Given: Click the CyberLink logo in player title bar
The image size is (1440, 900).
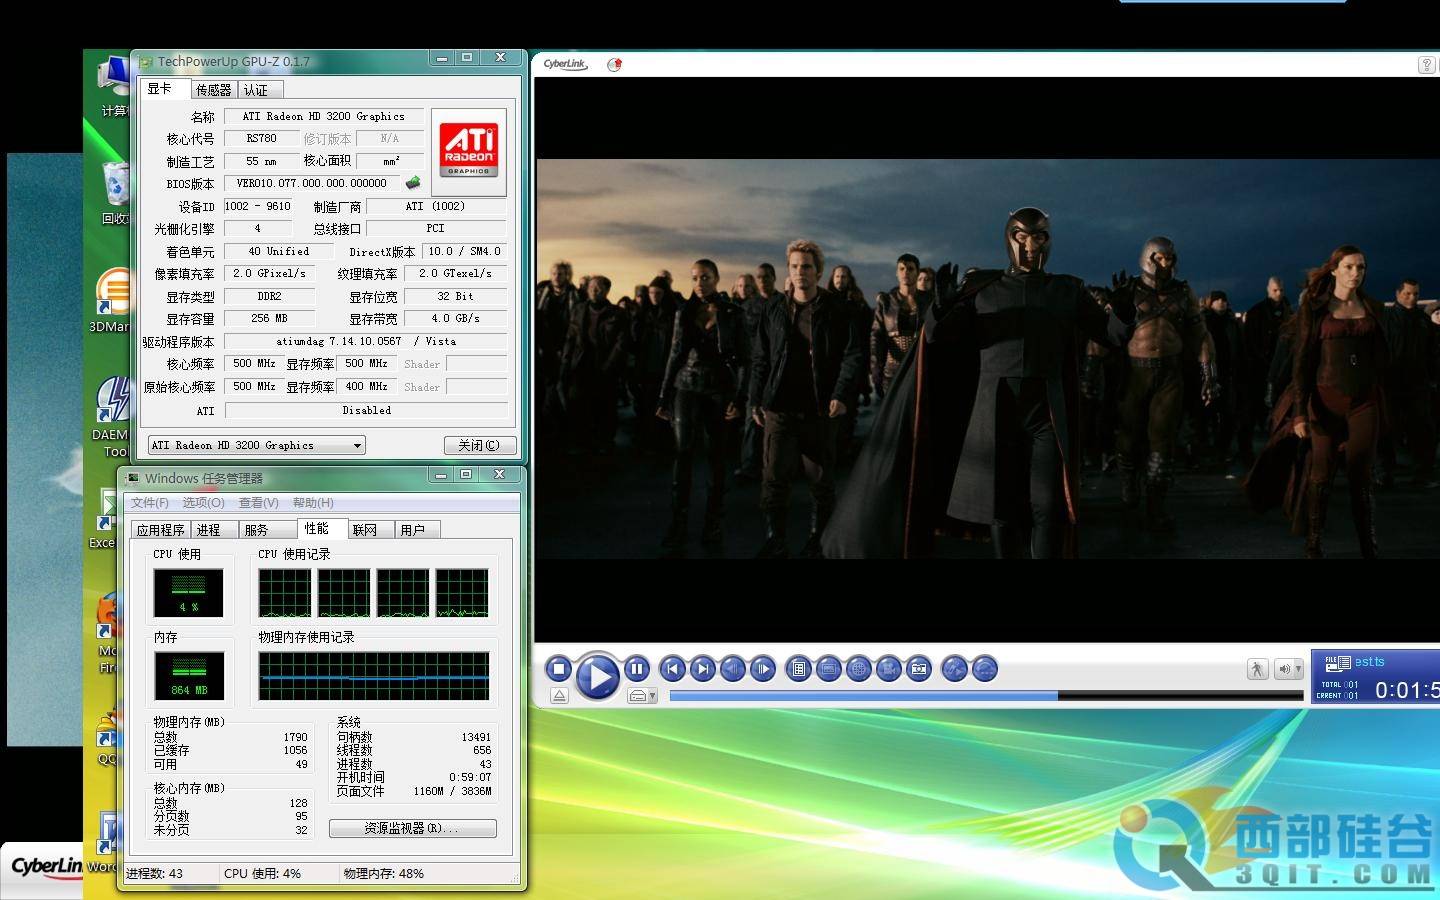Looking at the screenshot, I should [x=565, y=64].
